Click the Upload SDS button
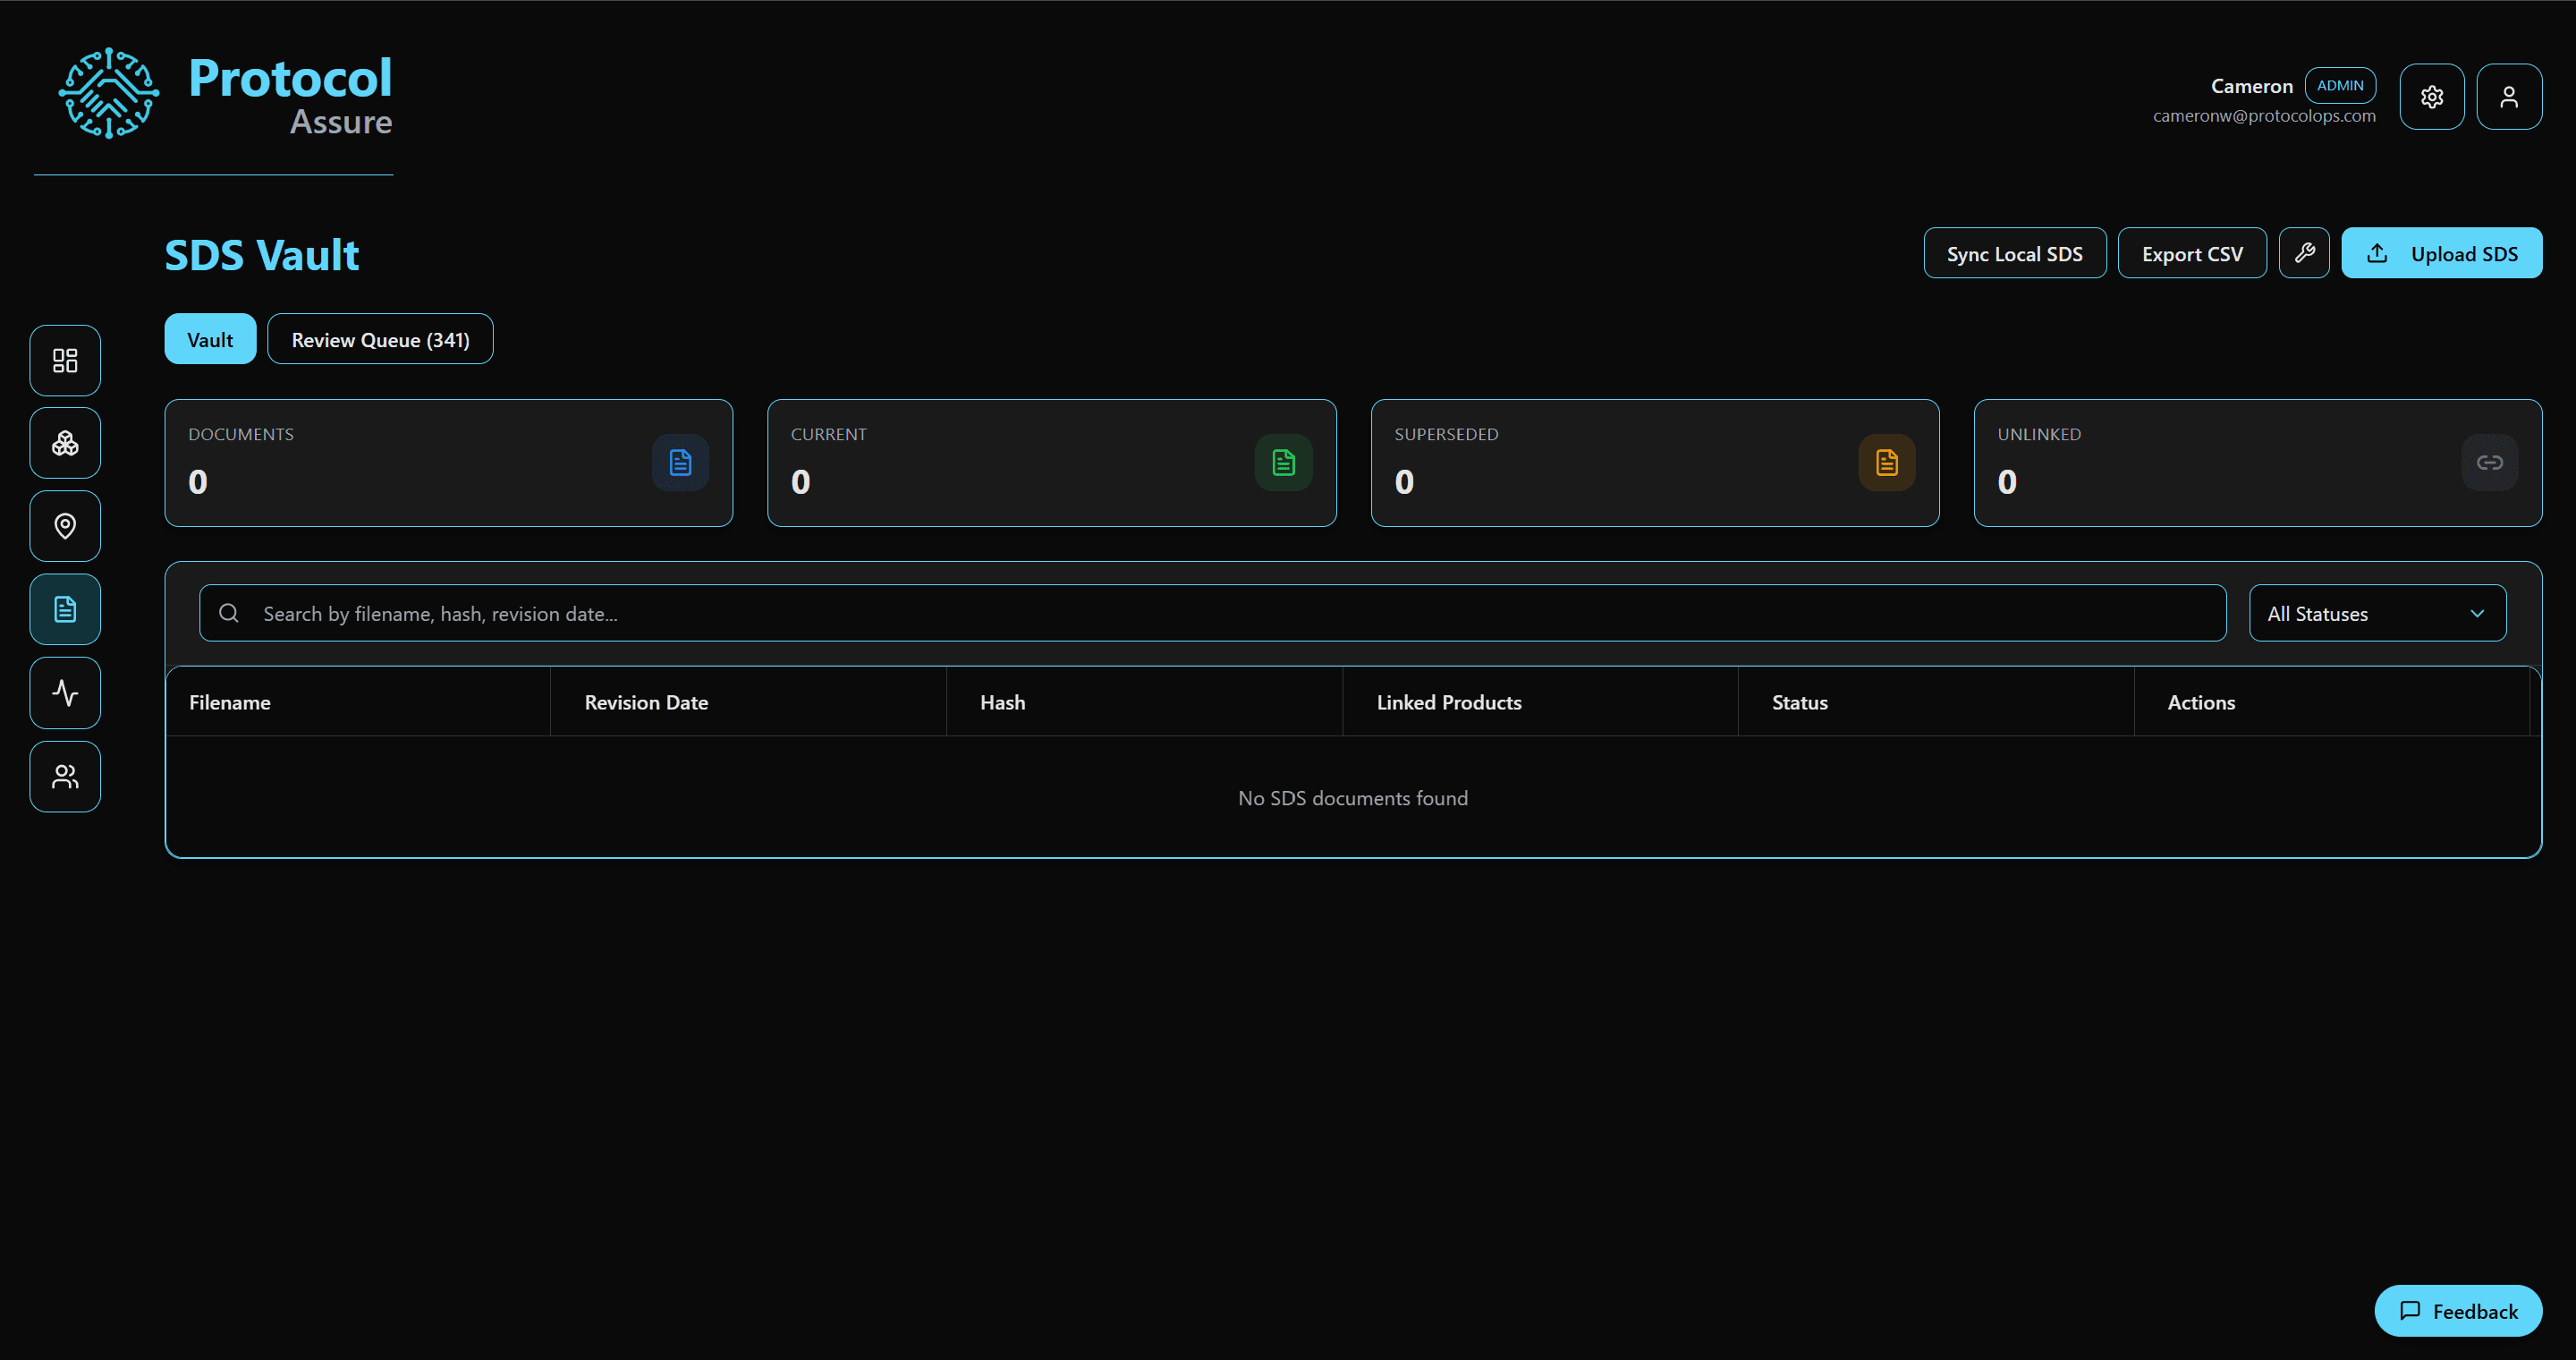 2441,254
